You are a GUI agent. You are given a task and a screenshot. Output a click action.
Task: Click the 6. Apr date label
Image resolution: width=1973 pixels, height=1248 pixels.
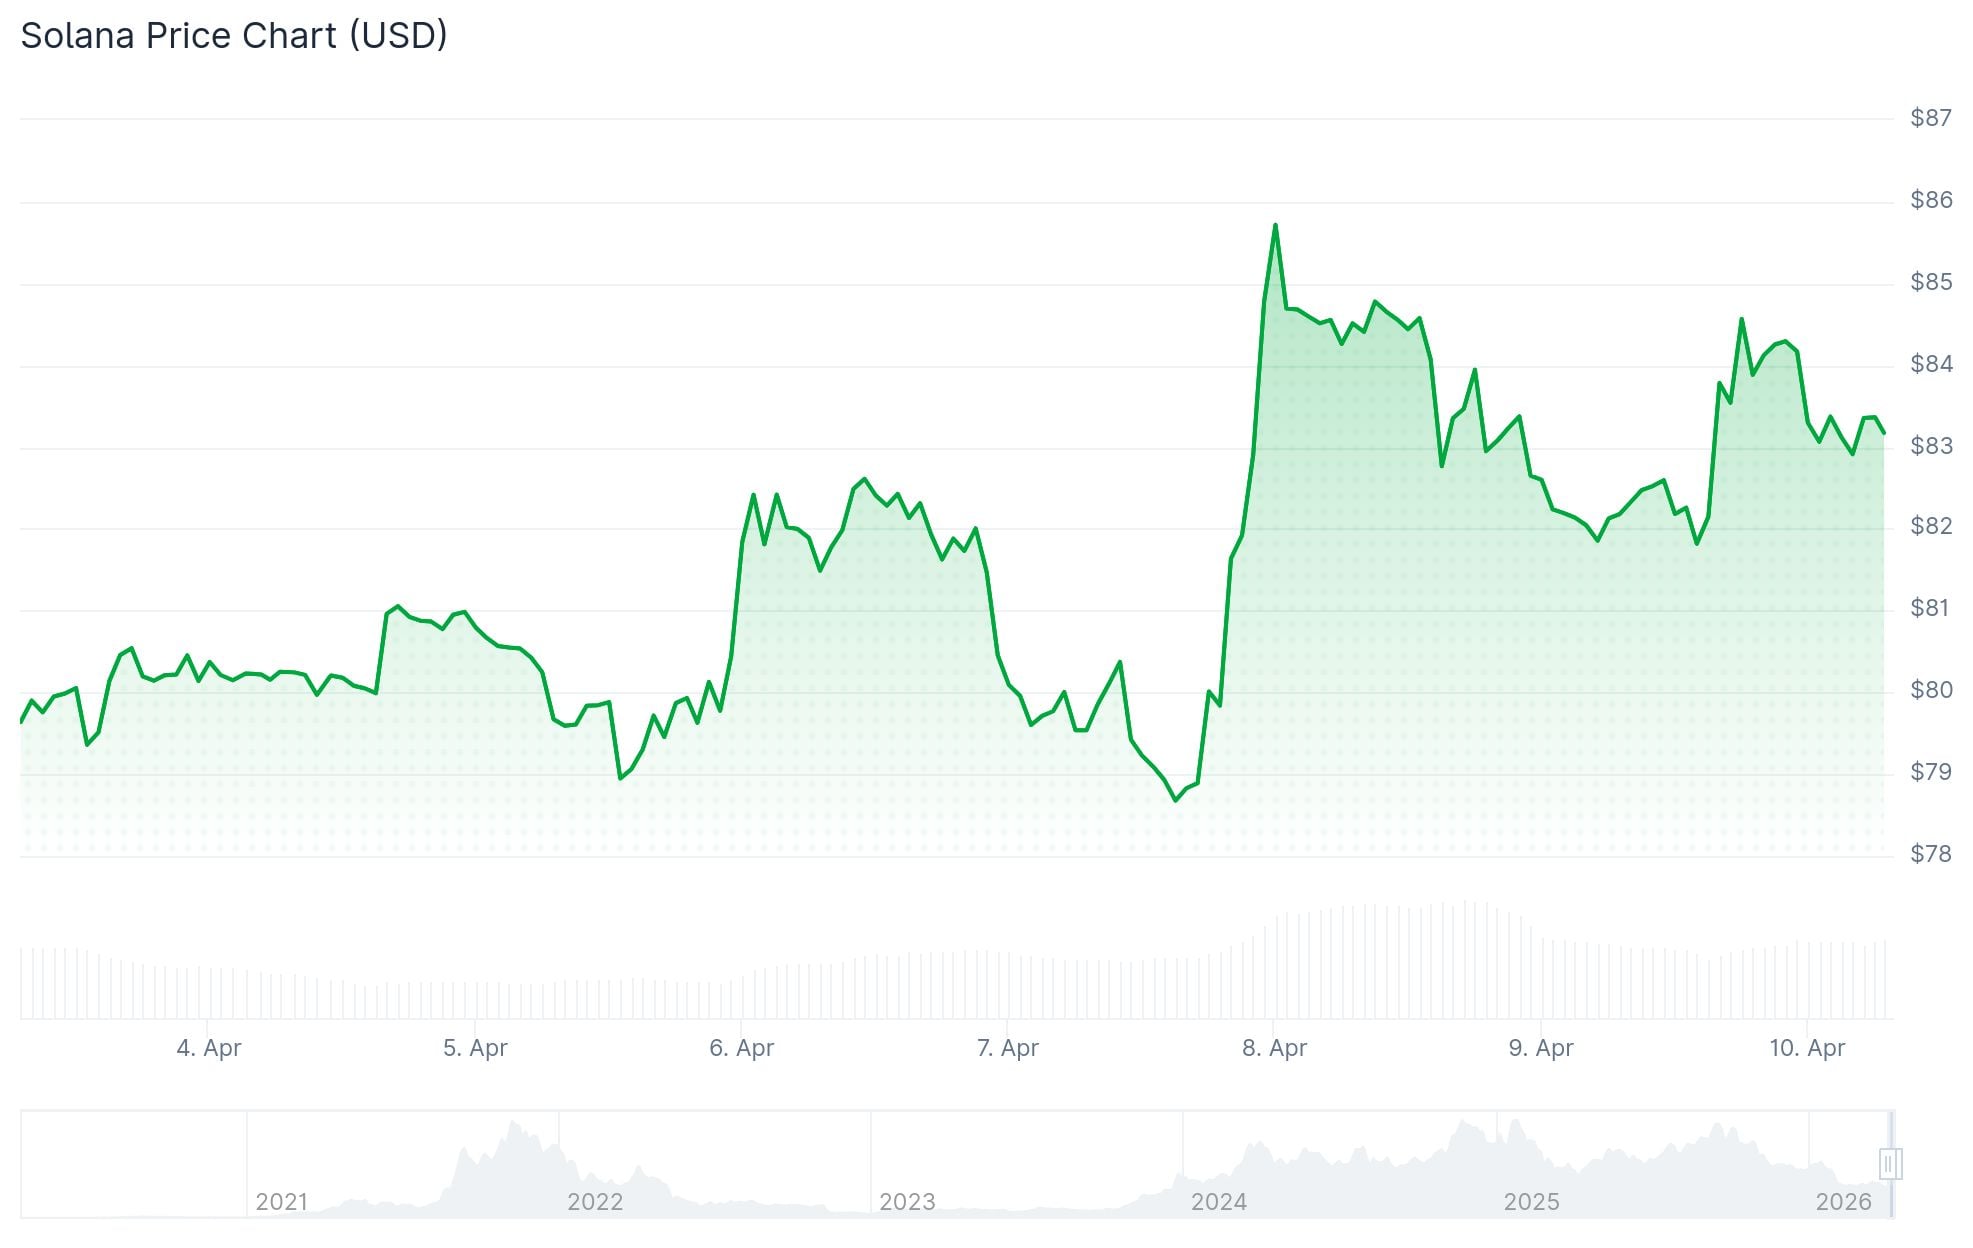(x=741, y=1048)
